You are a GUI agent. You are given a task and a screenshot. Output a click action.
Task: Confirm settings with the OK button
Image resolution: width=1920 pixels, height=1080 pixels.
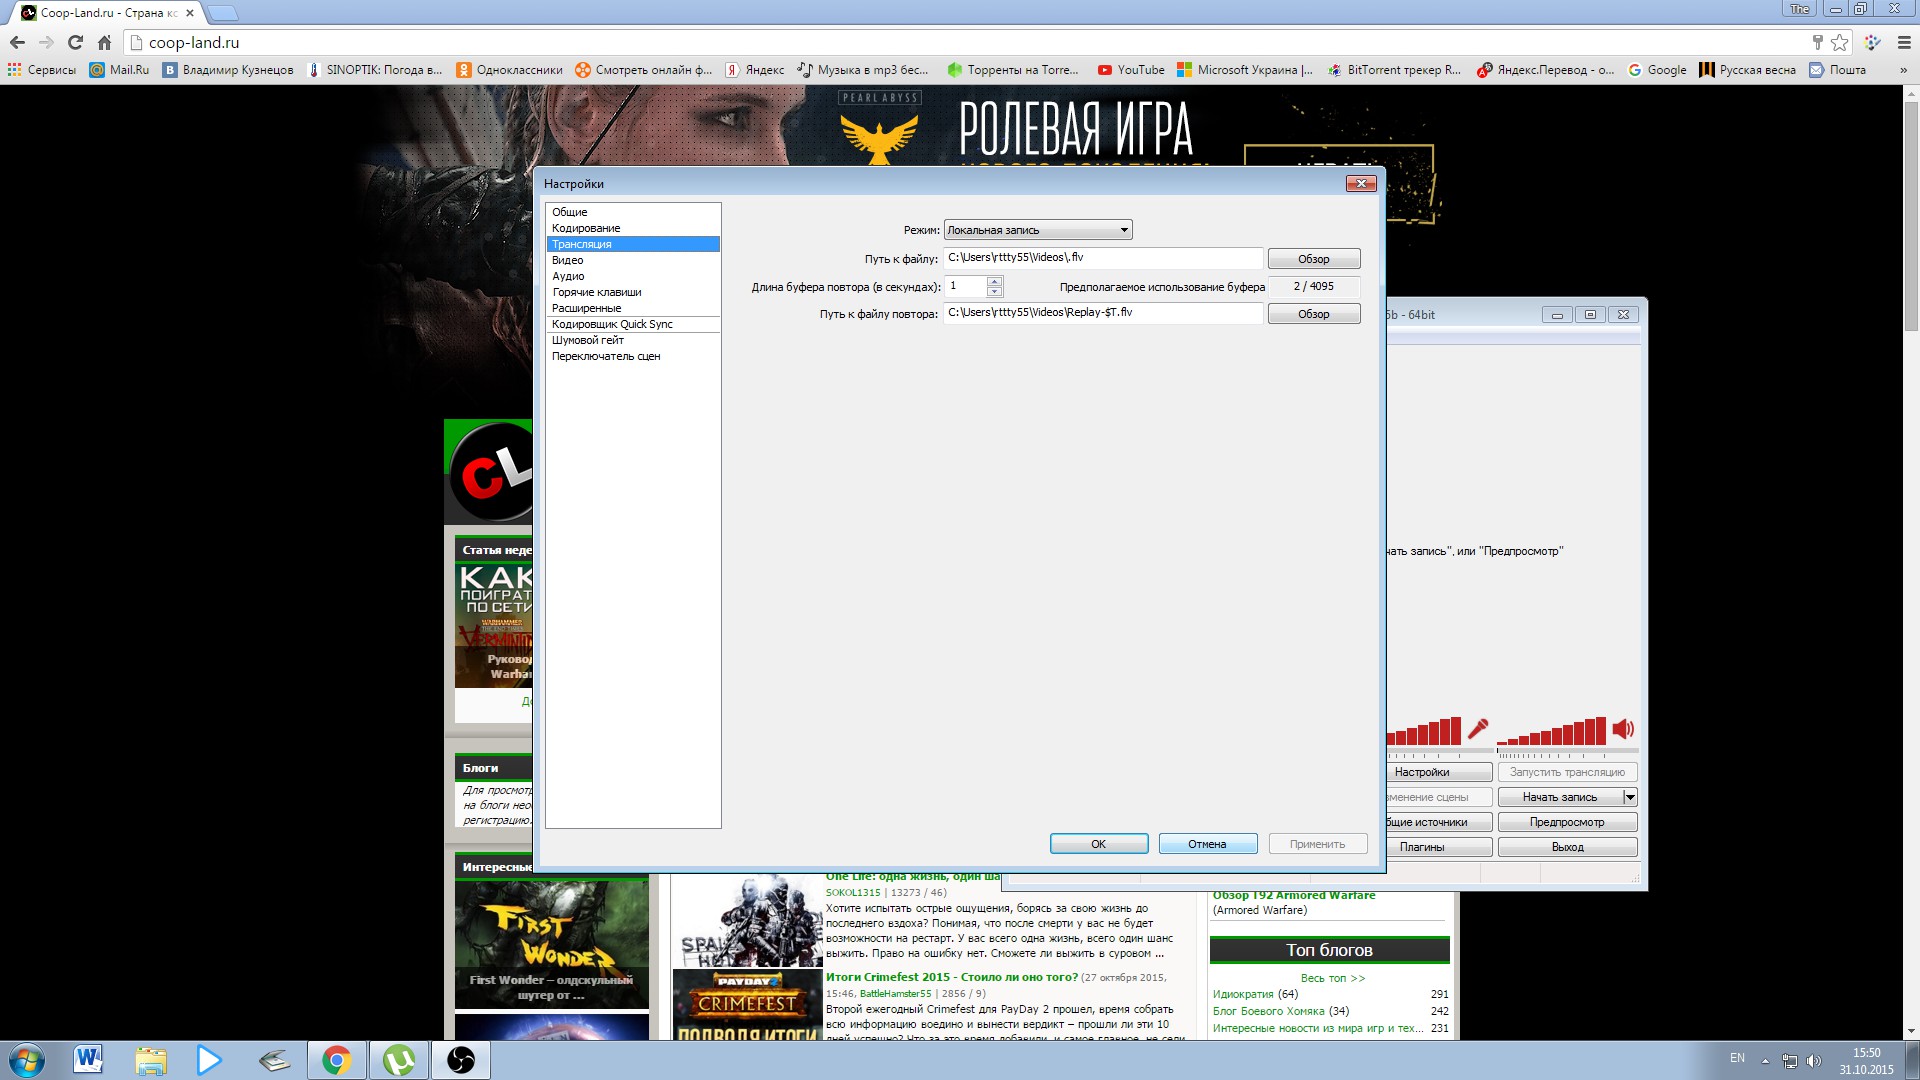(1099, 844)
